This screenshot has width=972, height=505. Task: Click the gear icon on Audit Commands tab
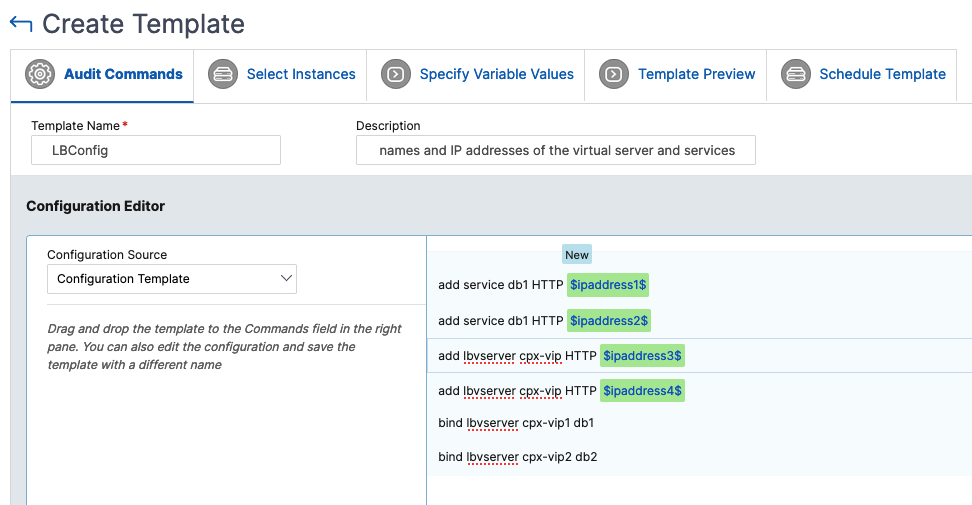40,74
